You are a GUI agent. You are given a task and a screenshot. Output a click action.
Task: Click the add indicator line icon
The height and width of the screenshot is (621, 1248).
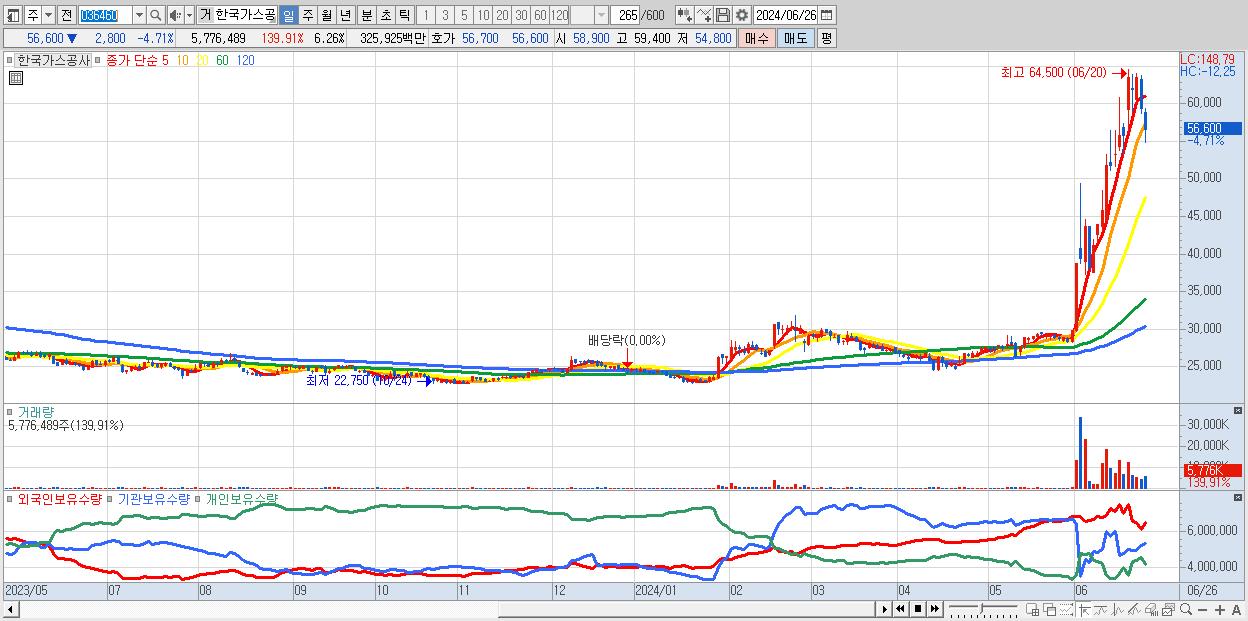point(704,15)
